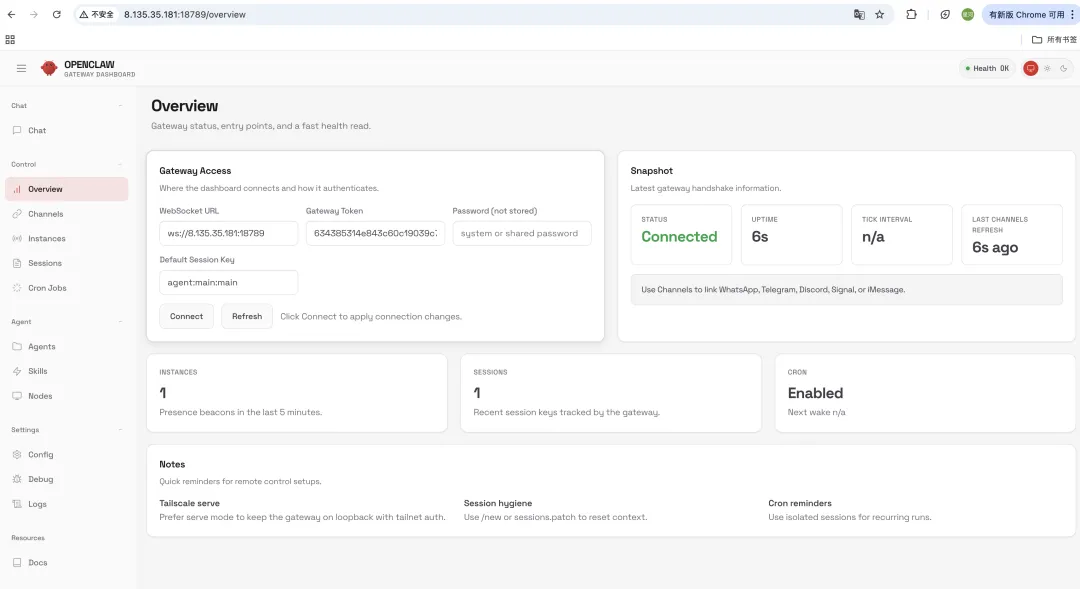Select Sessions in the sidebar
The image size is (1080, 589).
(x=44, y=263)
